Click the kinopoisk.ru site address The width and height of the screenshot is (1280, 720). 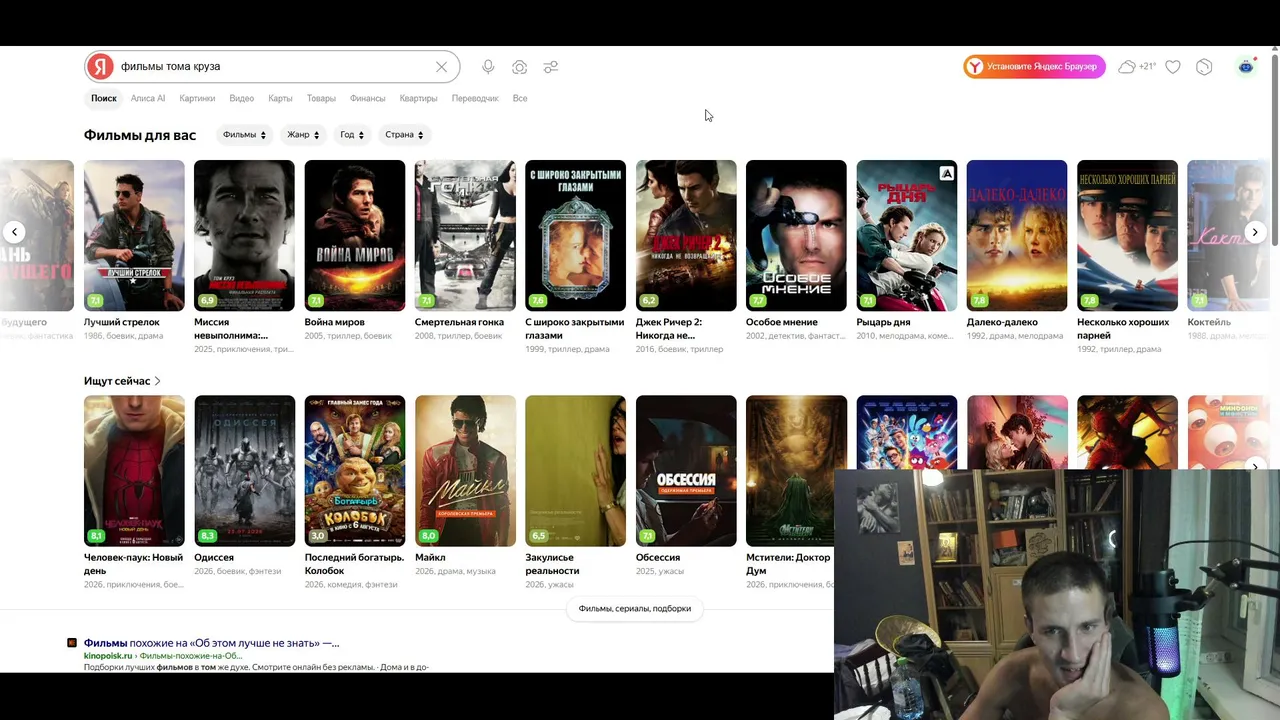pos(108,656)
